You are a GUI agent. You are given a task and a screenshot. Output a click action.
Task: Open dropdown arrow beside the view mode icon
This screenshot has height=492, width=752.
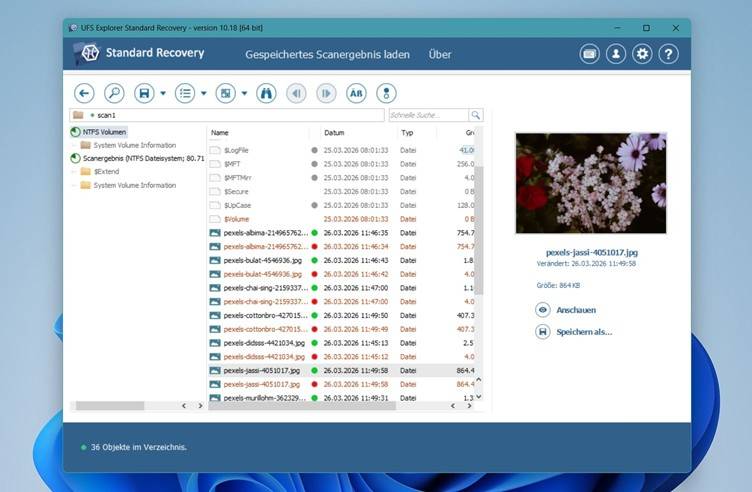tap(244, 94)
